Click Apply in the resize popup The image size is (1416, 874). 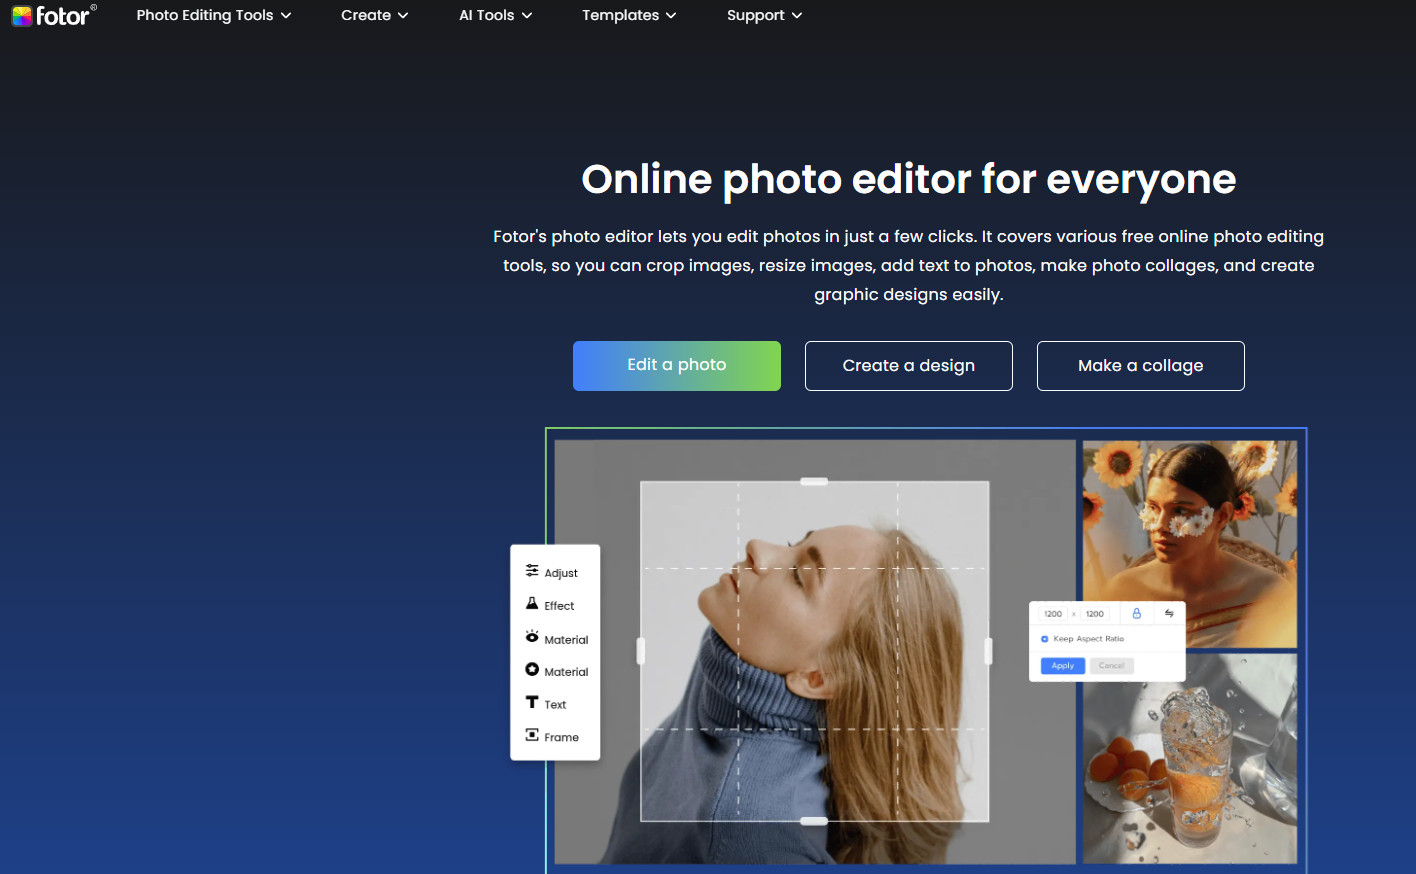click(1063, 665)
